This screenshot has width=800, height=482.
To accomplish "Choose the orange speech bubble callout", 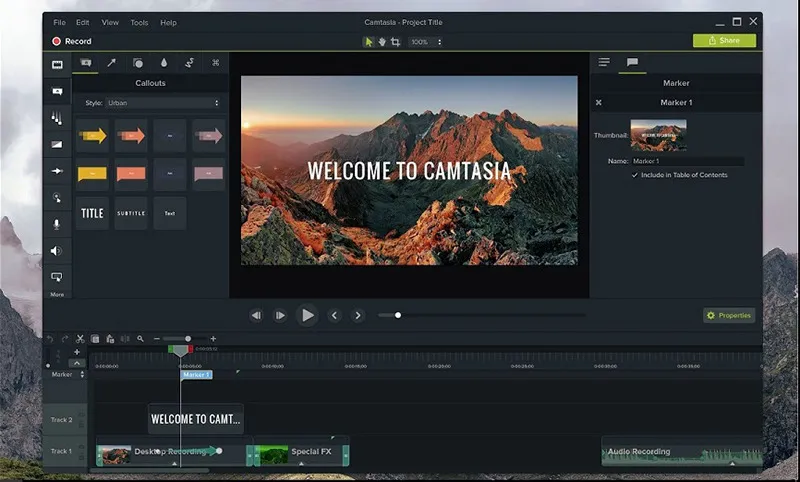I will tap(131, 174).
